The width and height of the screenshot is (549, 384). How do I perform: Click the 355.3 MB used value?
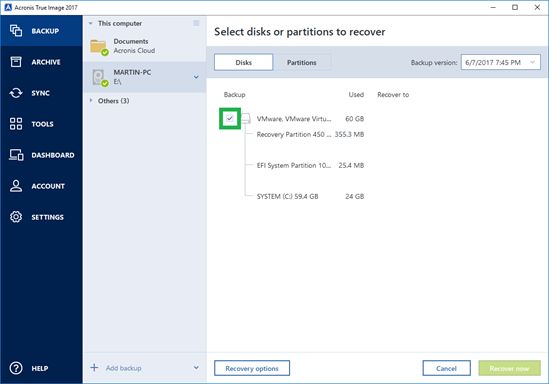click(x=349, y=134)
